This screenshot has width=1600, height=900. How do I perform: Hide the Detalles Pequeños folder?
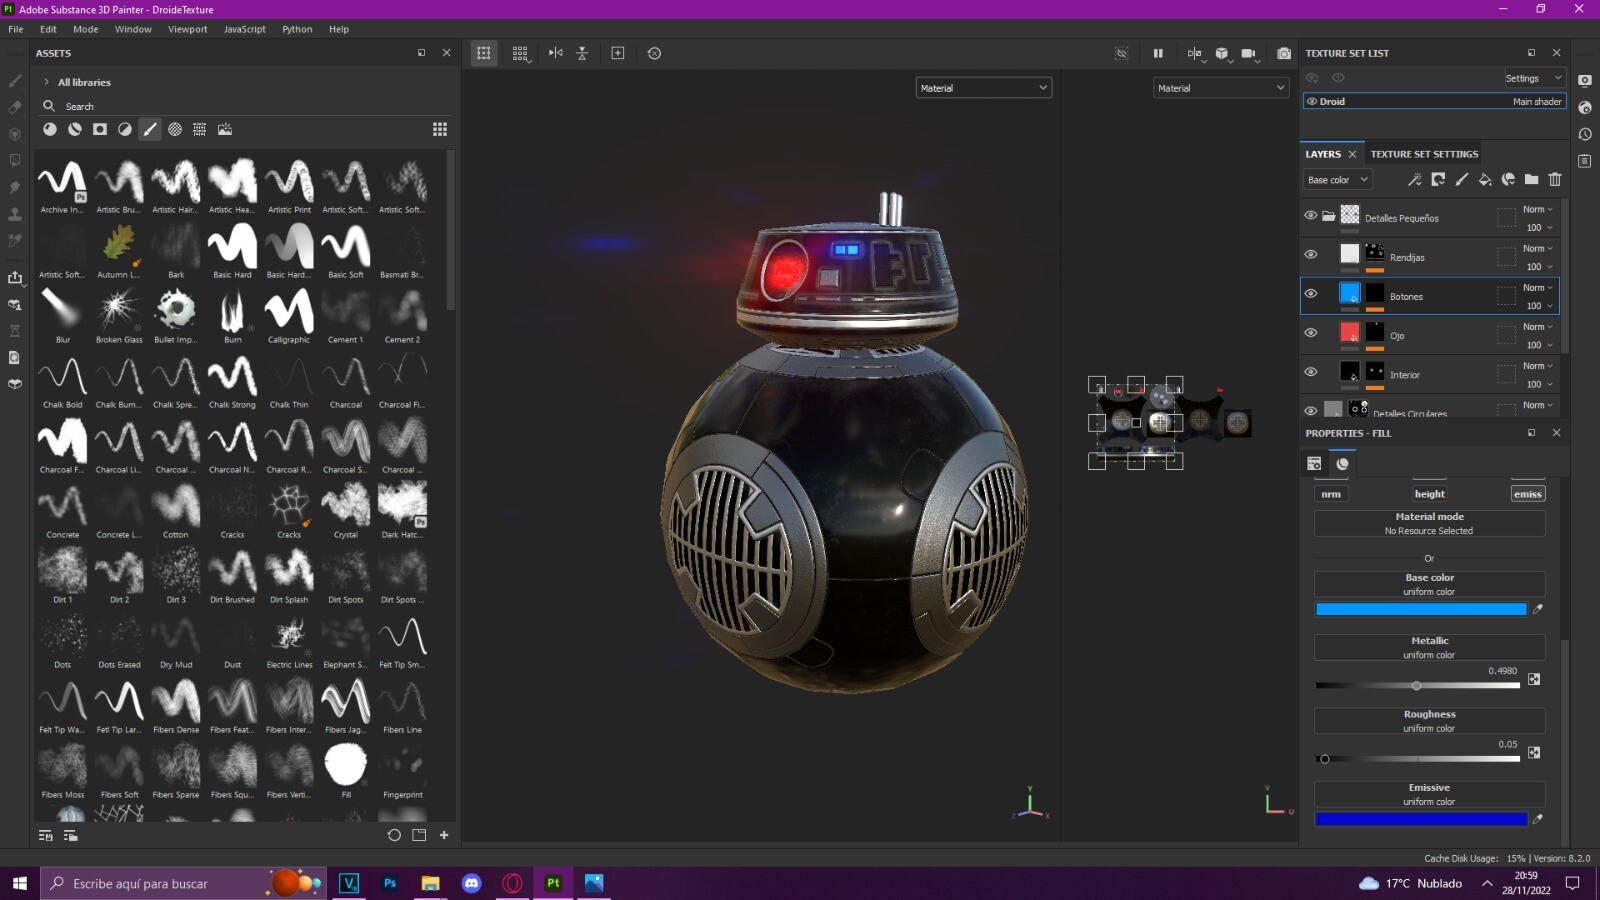pyautogui.click(x=1311, y=215)
